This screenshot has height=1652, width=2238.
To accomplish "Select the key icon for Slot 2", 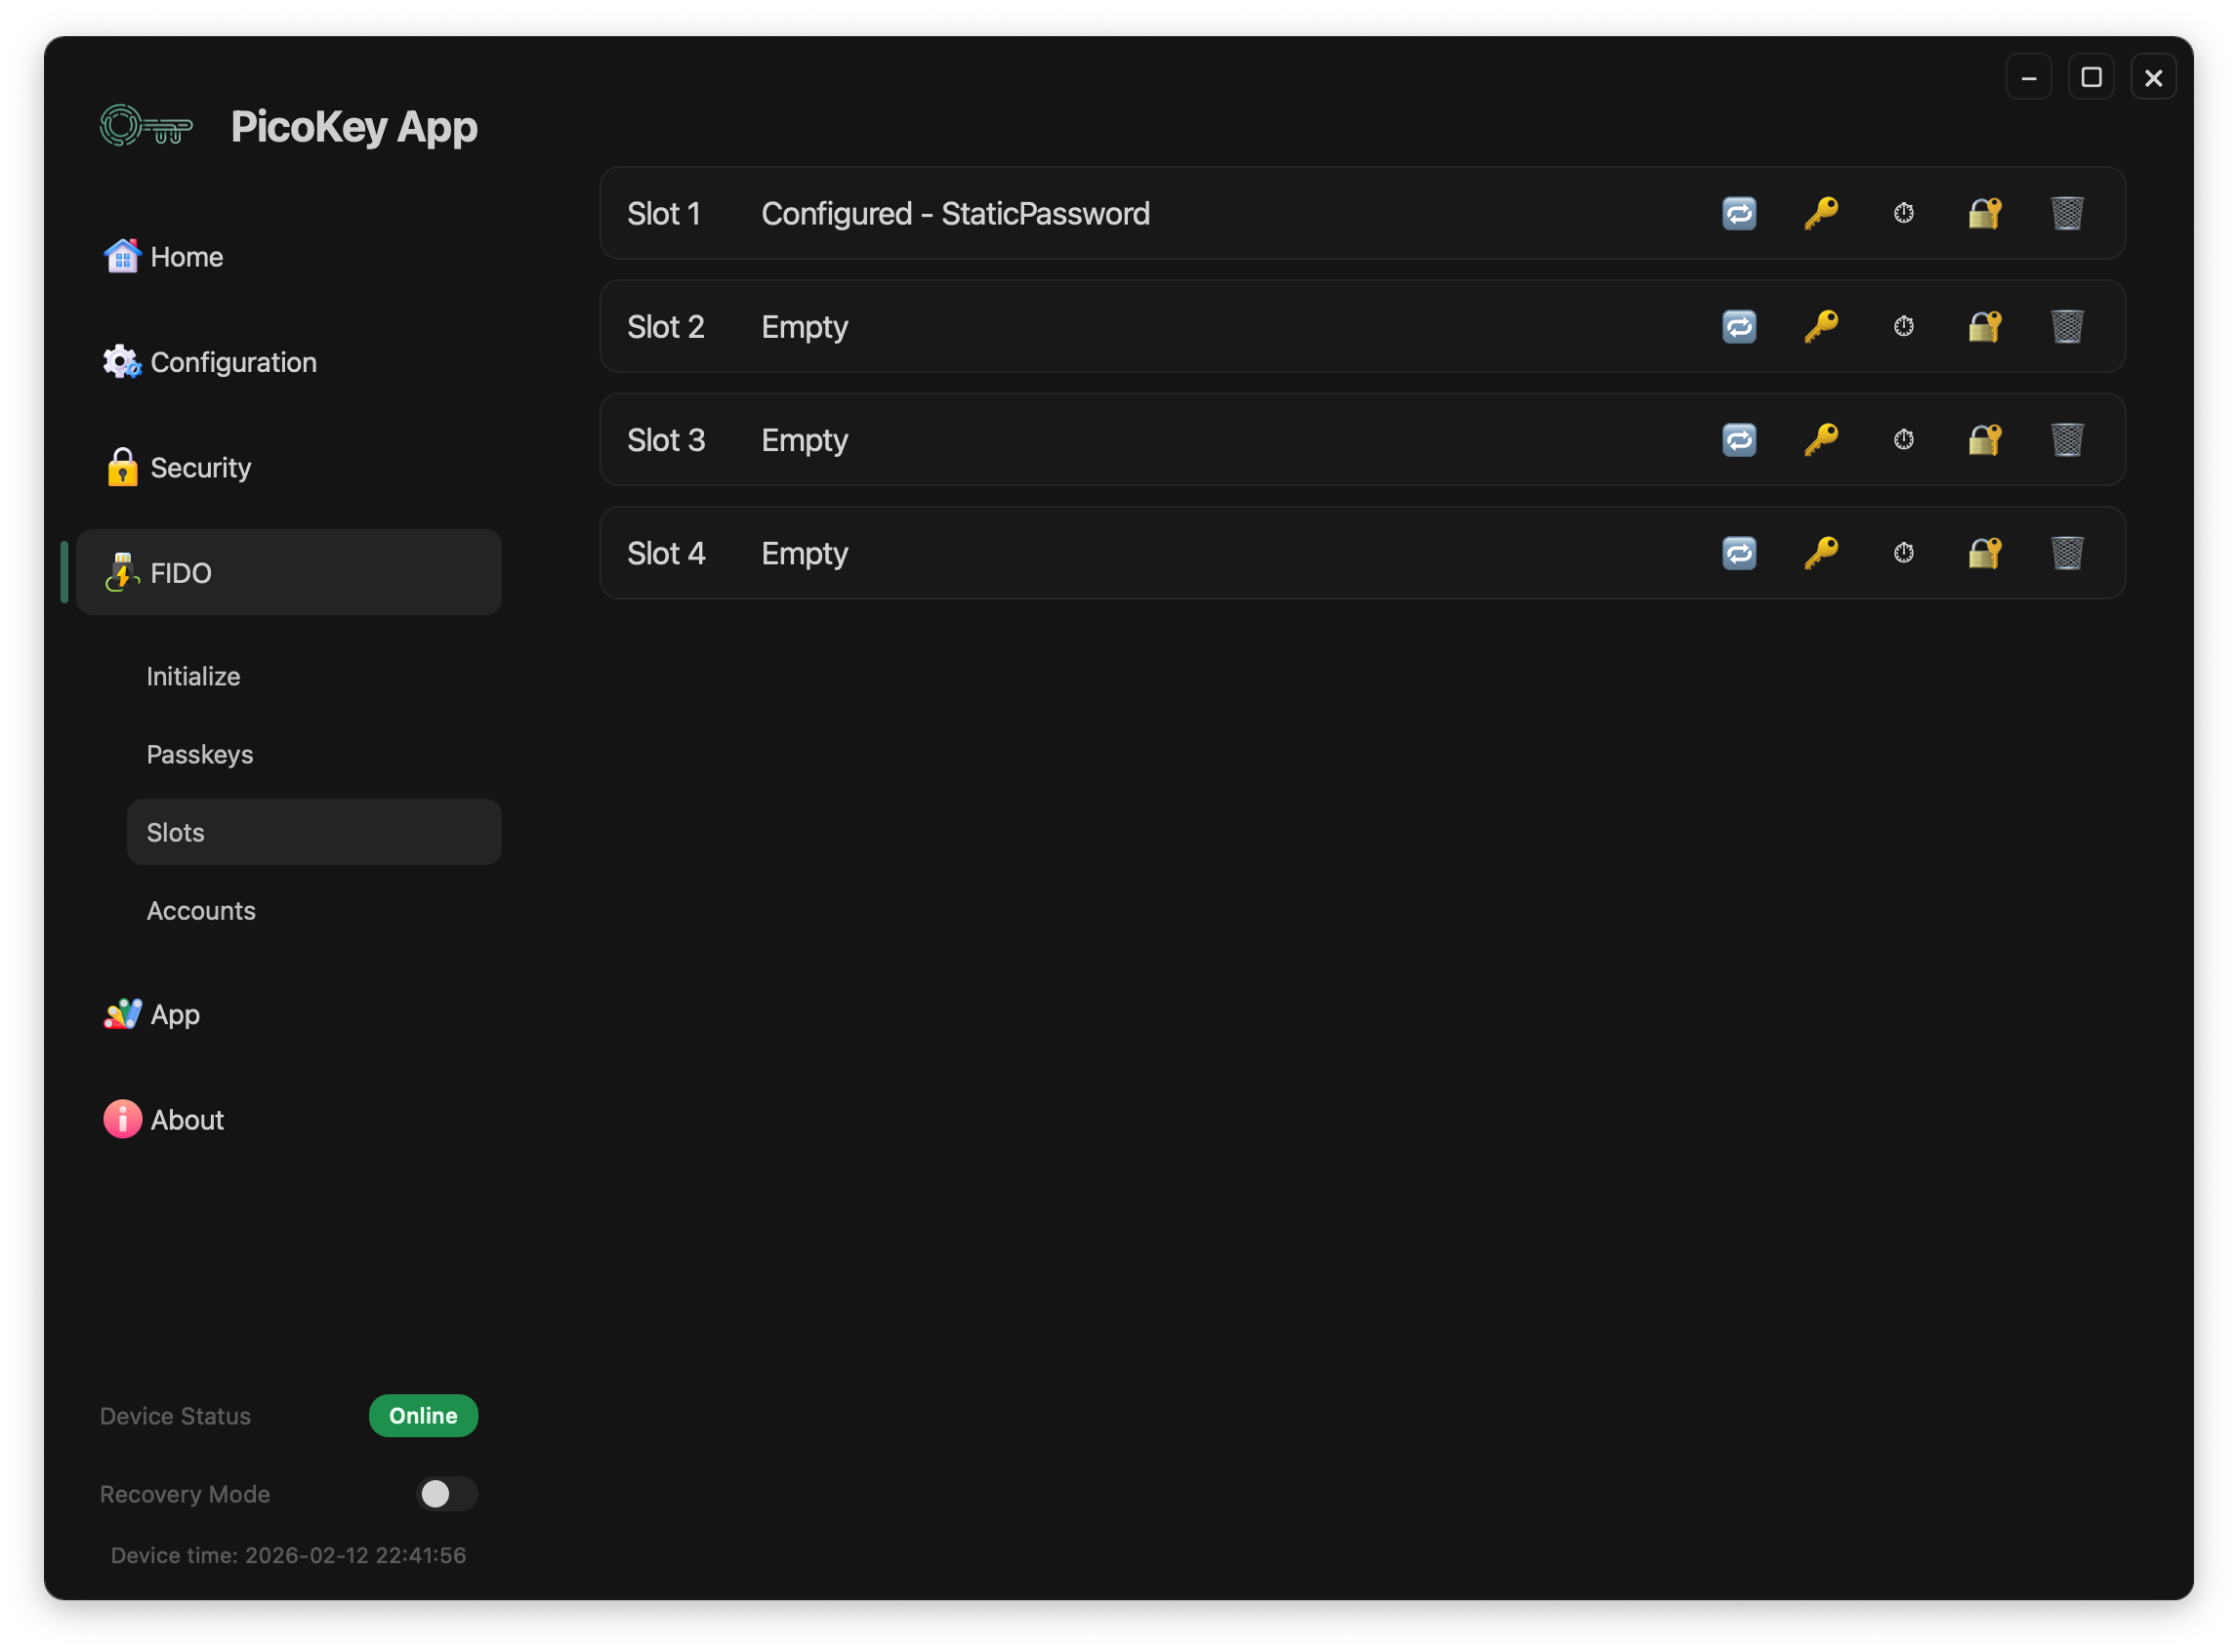I will [x=1821, y=326].
